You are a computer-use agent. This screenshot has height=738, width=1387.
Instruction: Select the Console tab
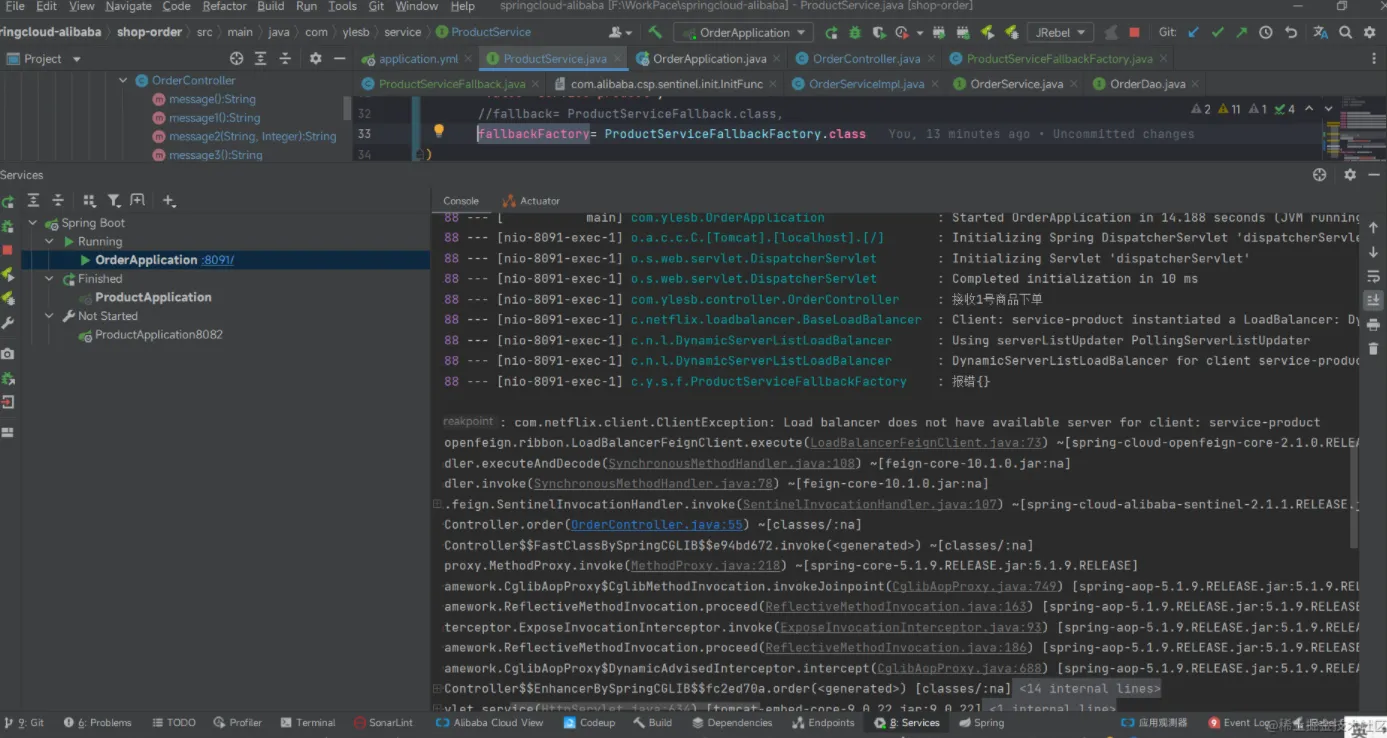click(x=461, y=200)
